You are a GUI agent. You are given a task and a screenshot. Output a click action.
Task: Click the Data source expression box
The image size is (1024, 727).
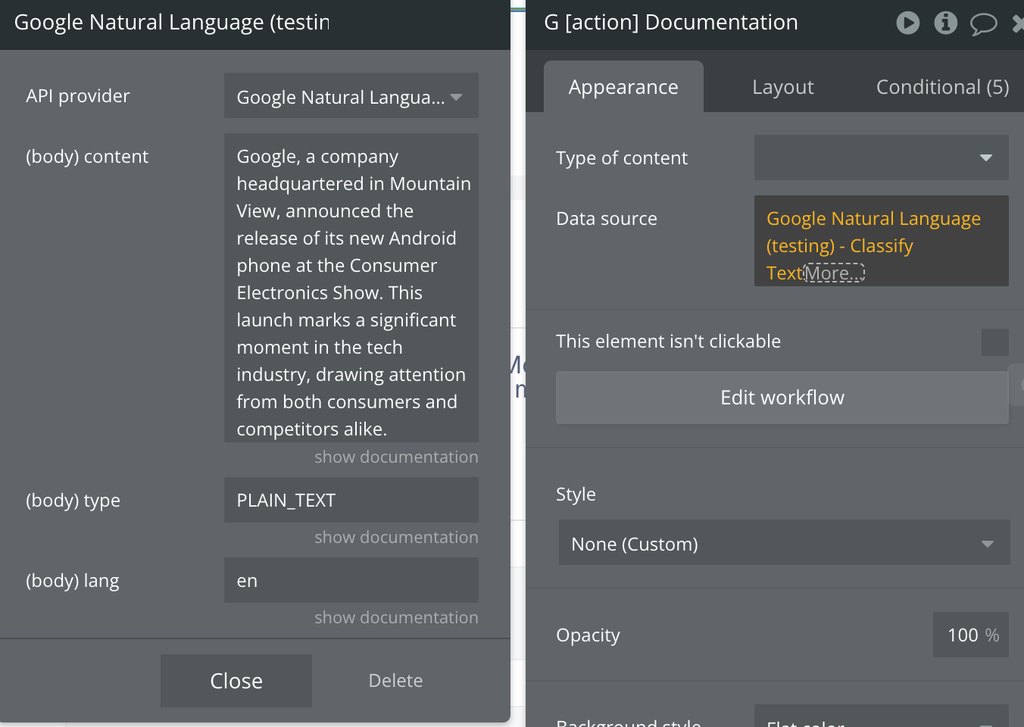[x=881, y=241]
